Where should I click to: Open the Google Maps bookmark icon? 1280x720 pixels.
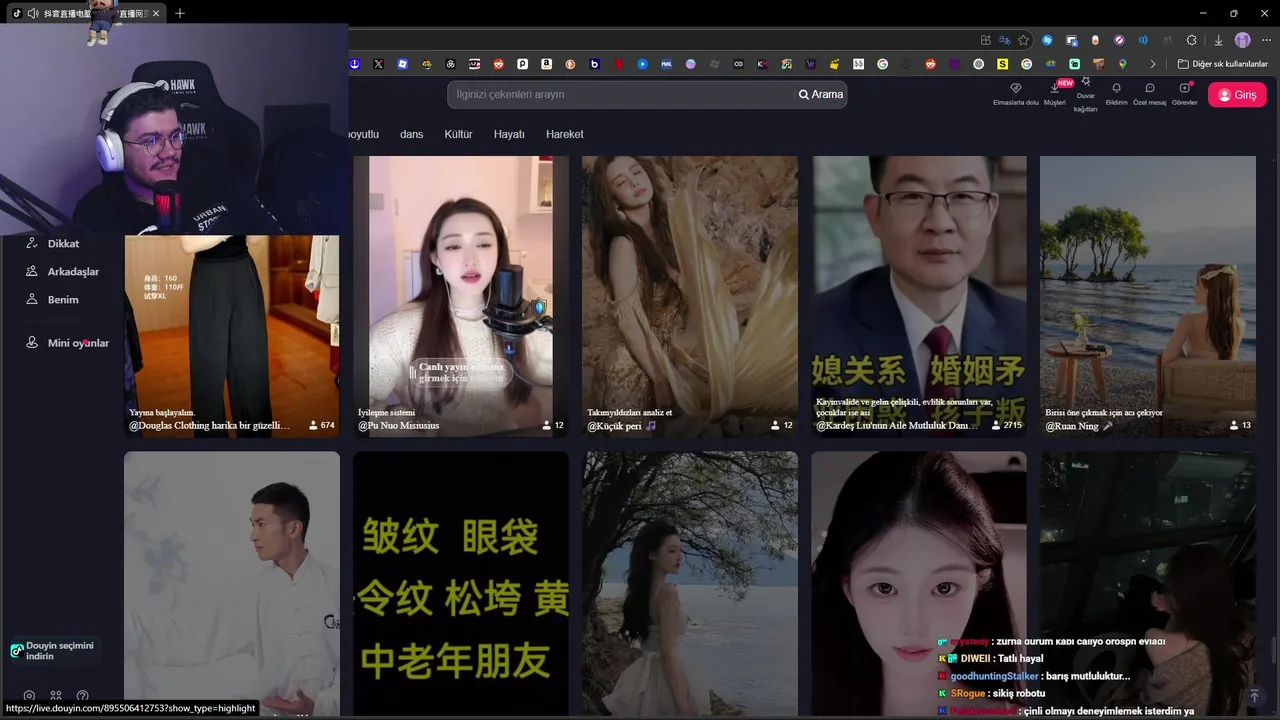click(1122, 64)
